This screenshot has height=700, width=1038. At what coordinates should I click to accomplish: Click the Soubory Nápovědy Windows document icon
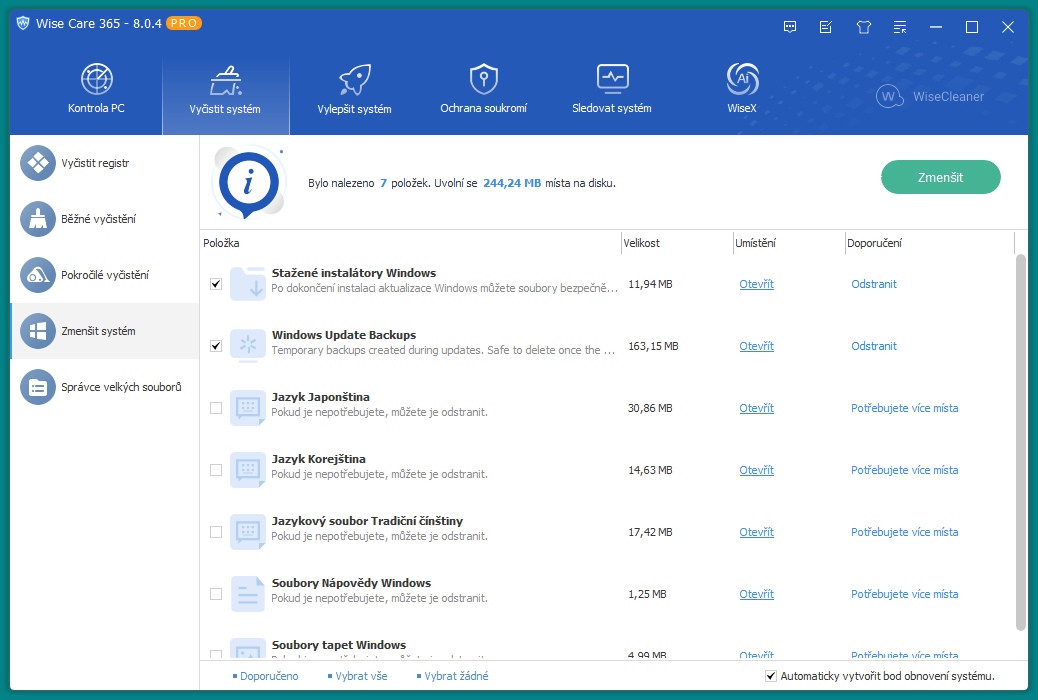[x=248, y=594]
